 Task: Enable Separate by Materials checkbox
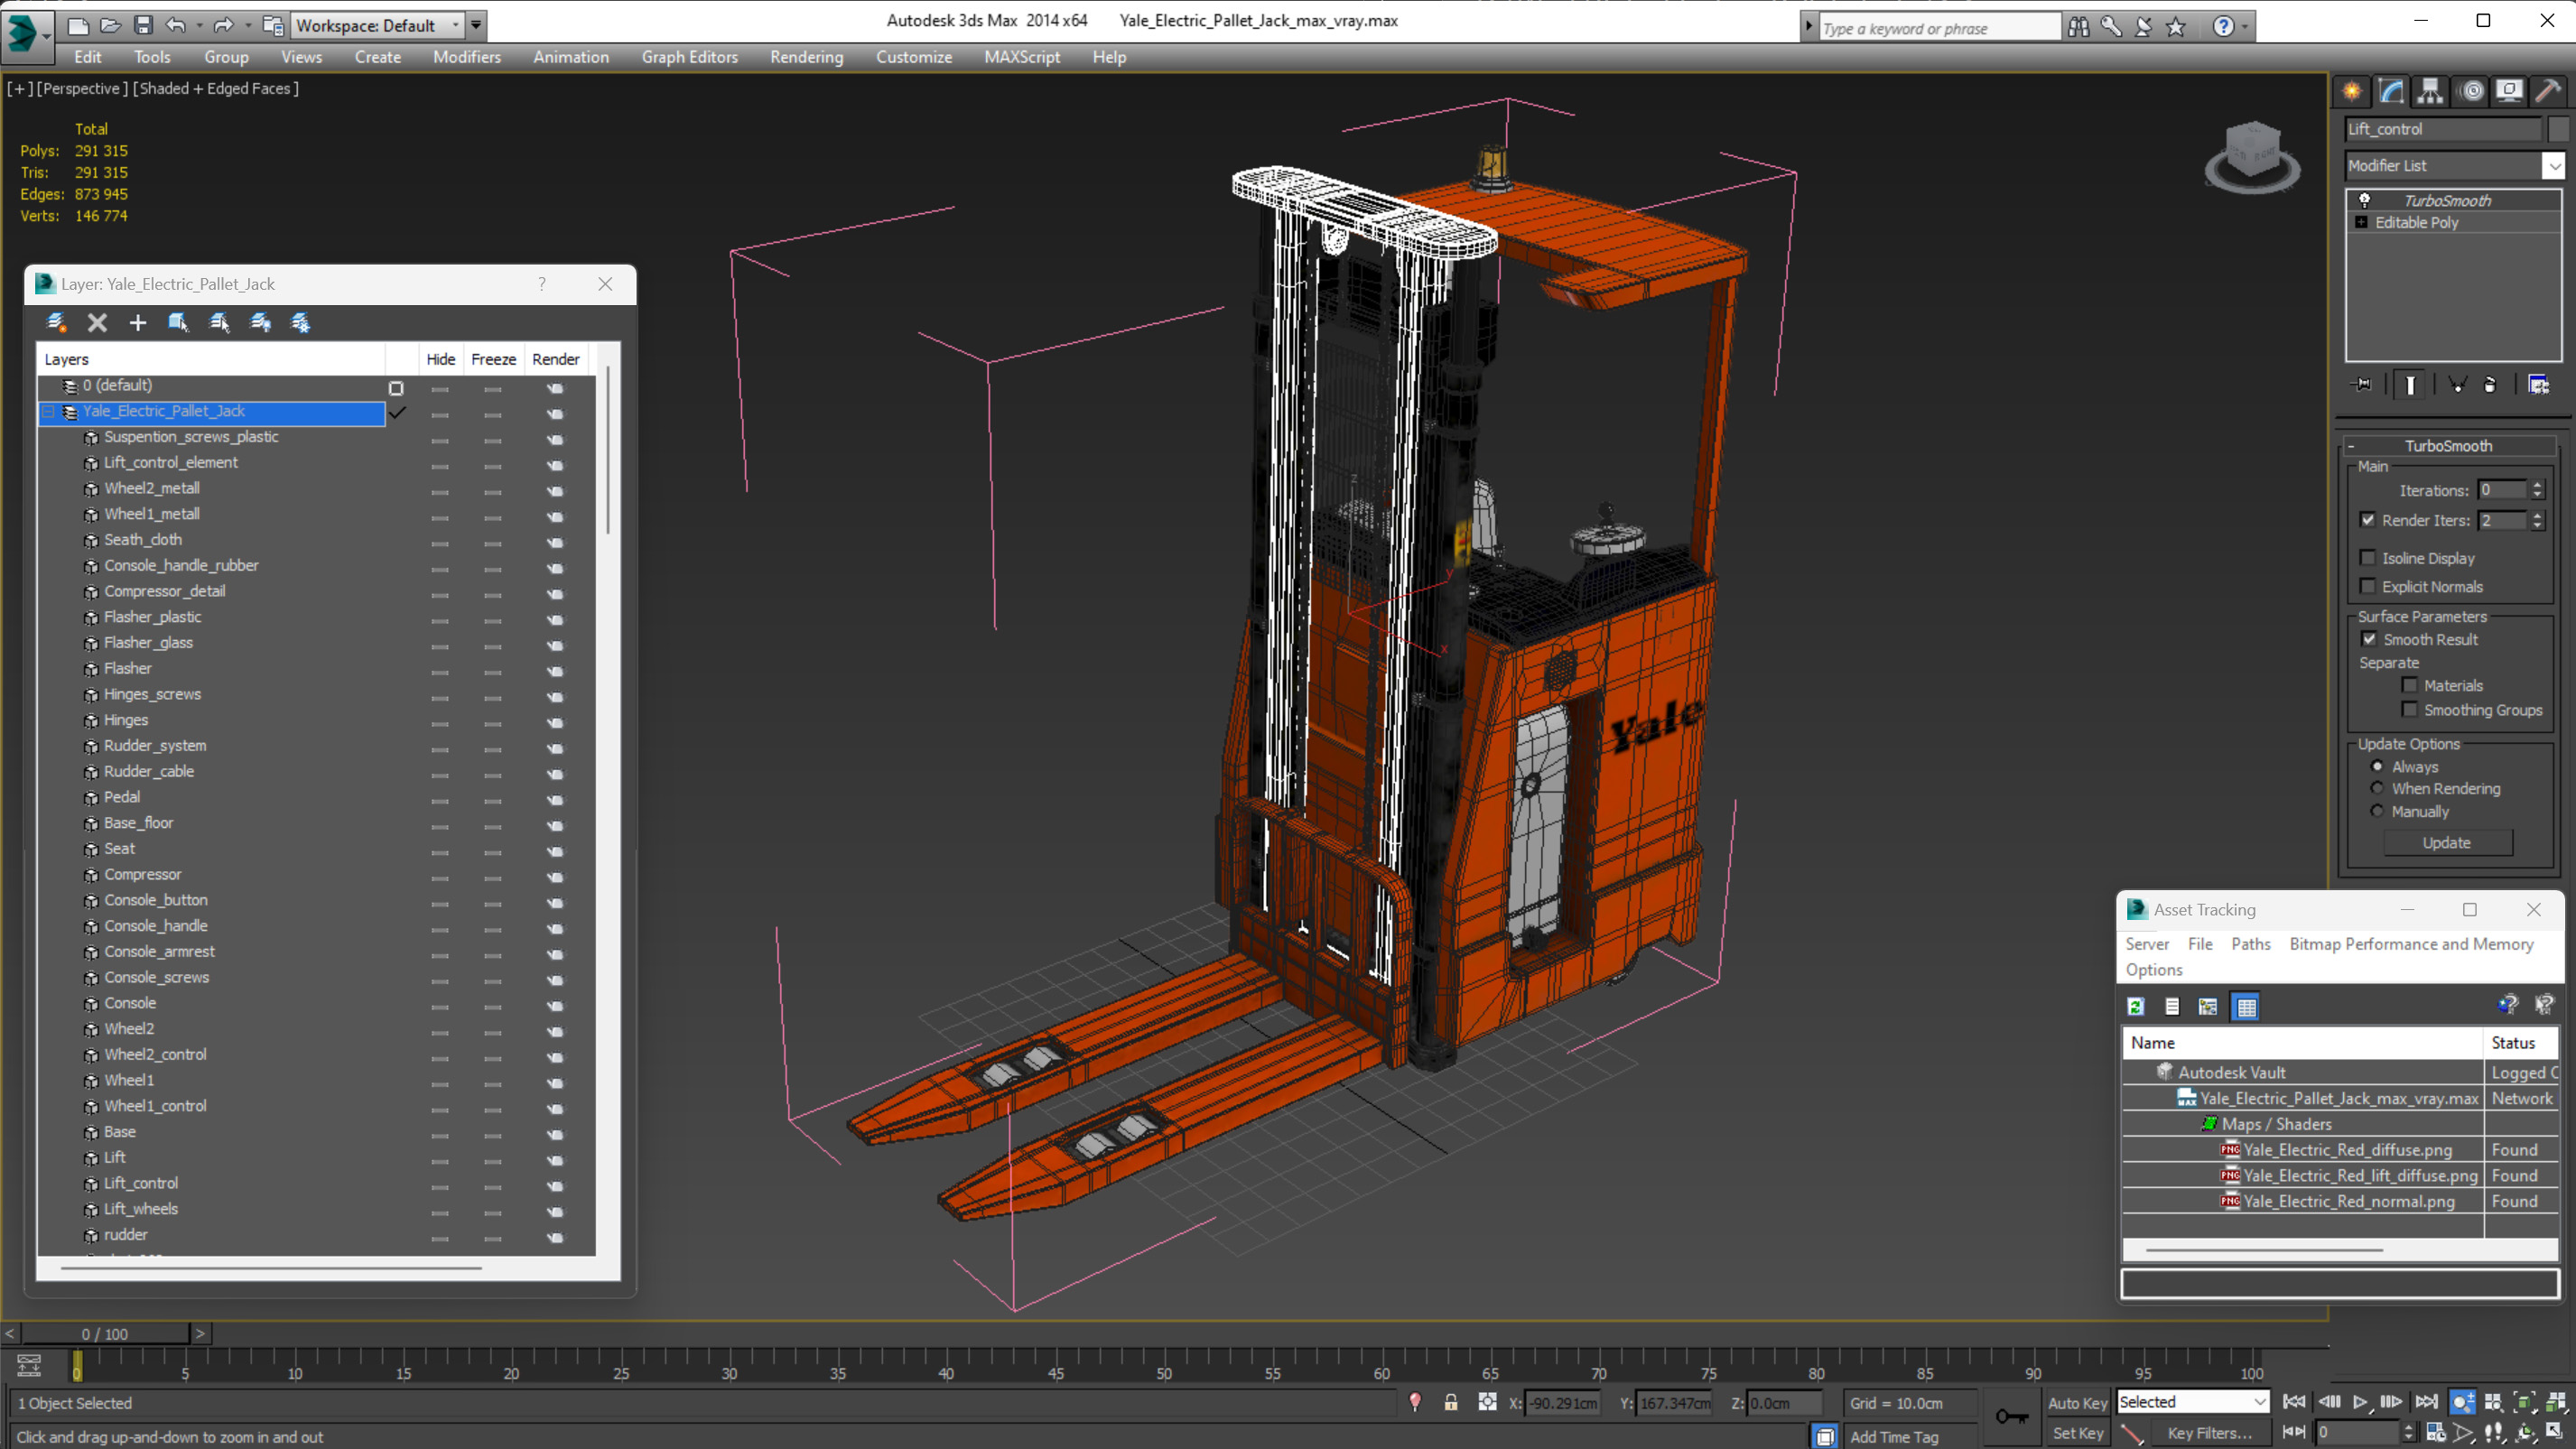pos(2410,685)
